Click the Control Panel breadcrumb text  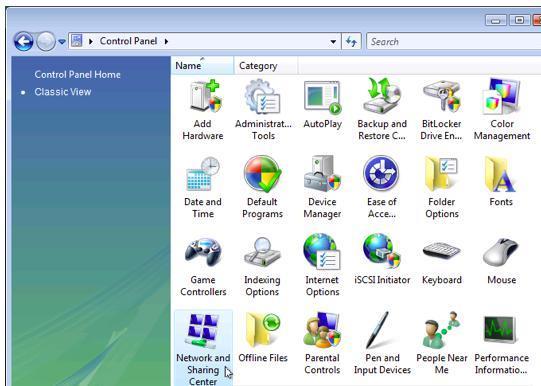128,41
